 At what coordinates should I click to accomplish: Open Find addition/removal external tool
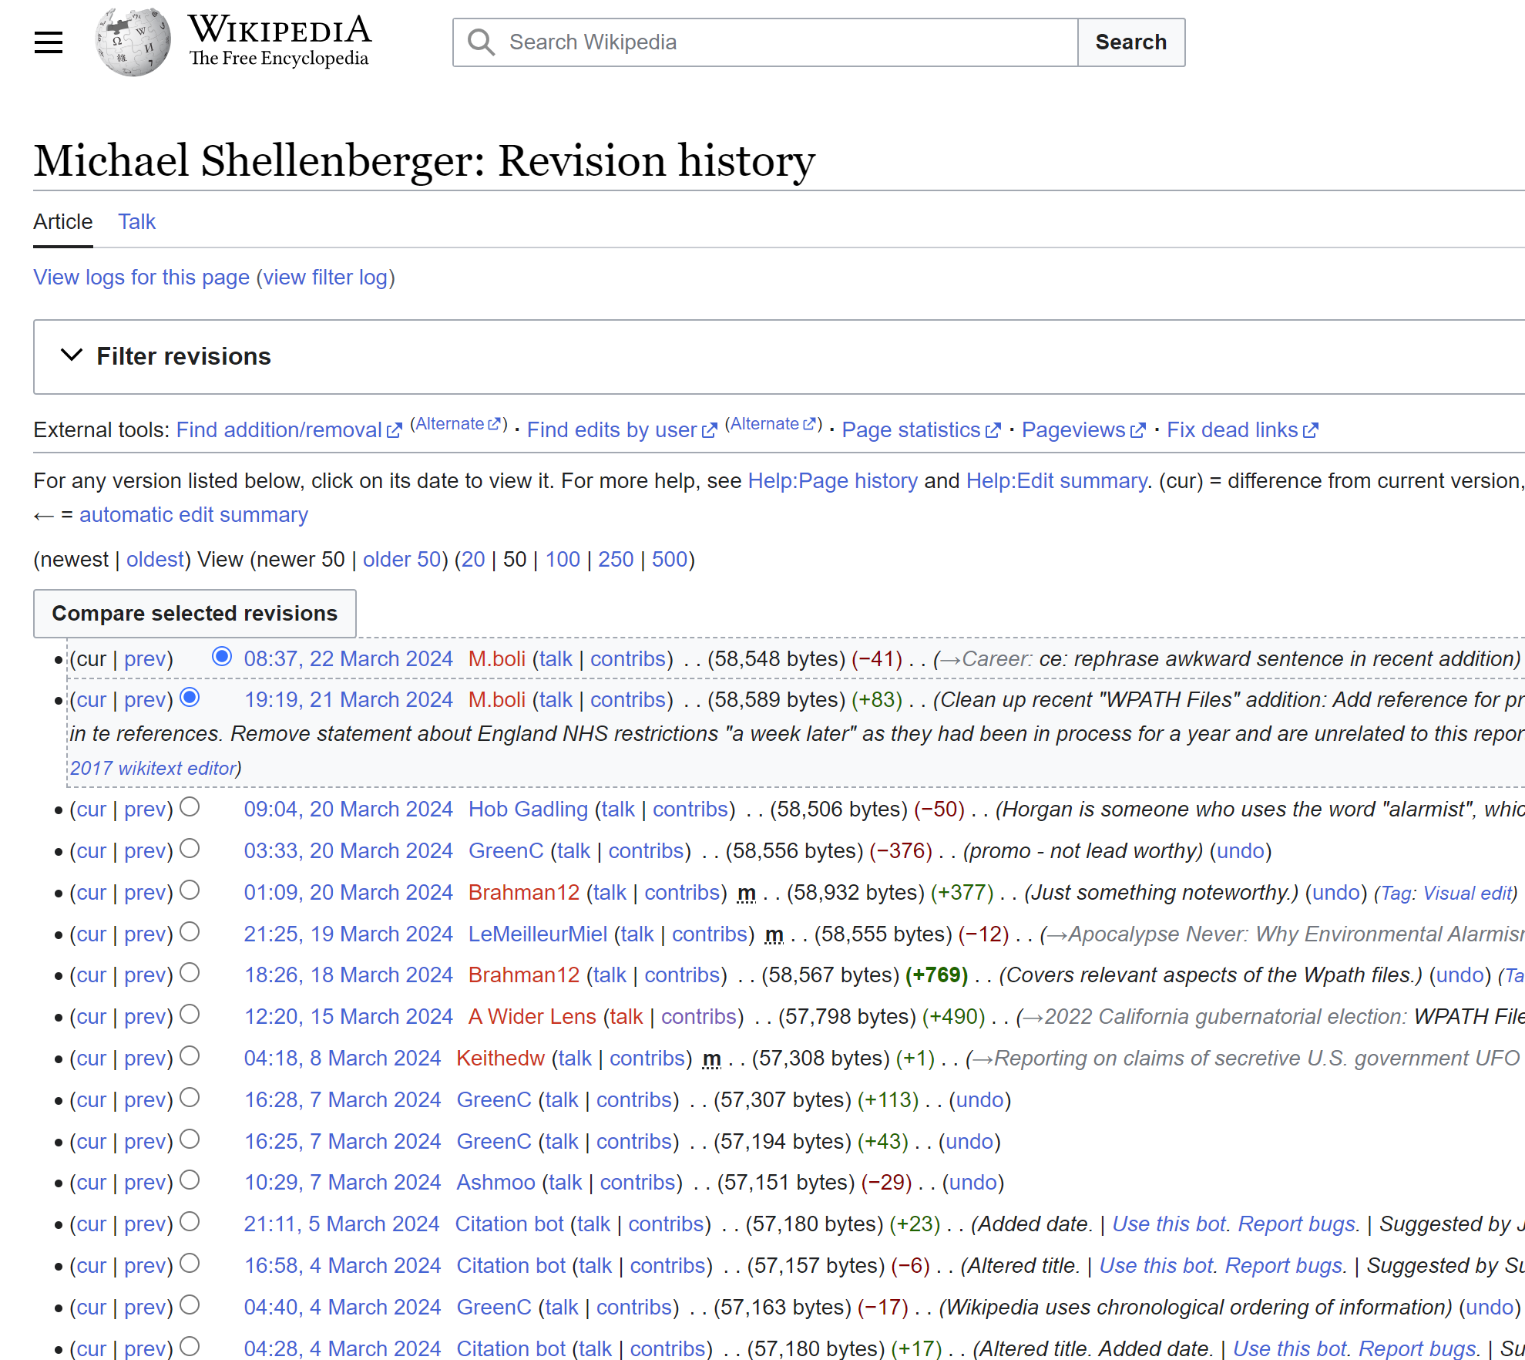click(279, 430)
